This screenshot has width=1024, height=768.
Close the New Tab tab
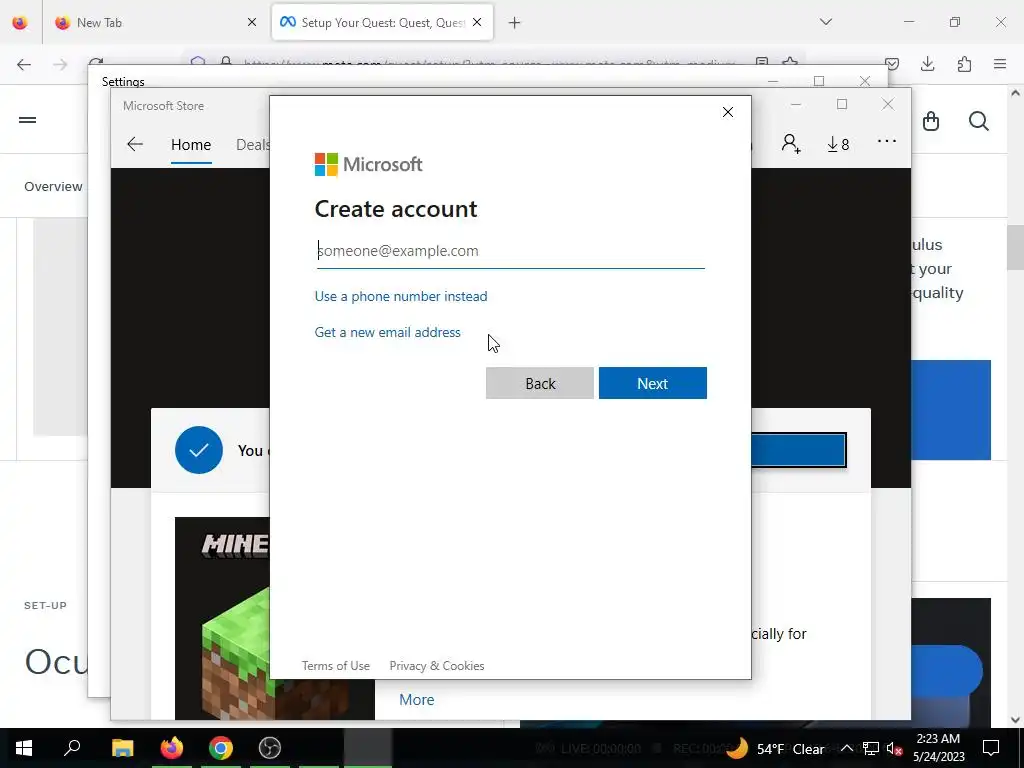[252, 22]
